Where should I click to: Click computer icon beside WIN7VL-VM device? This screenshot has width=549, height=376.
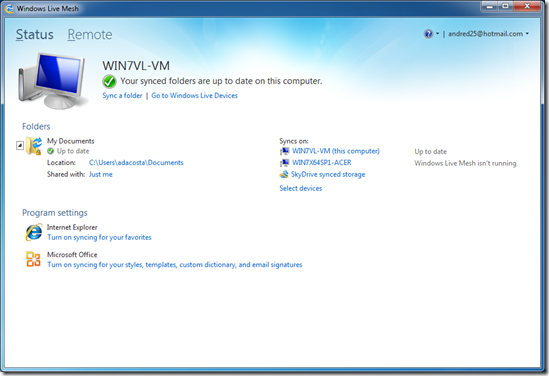coord(284,151)
